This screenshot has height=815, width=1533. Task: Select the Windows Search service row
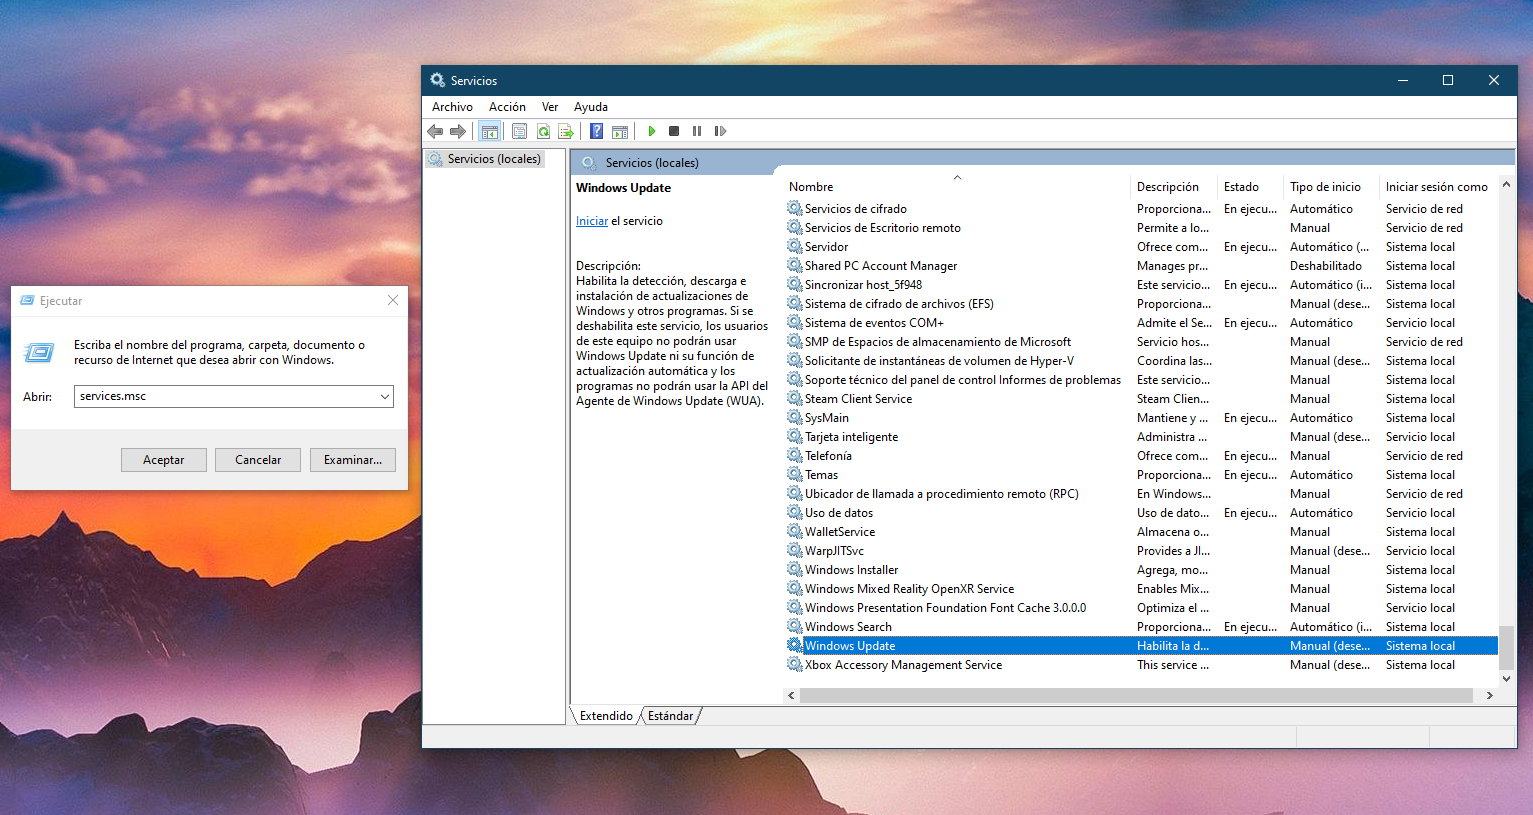[848, 627]
